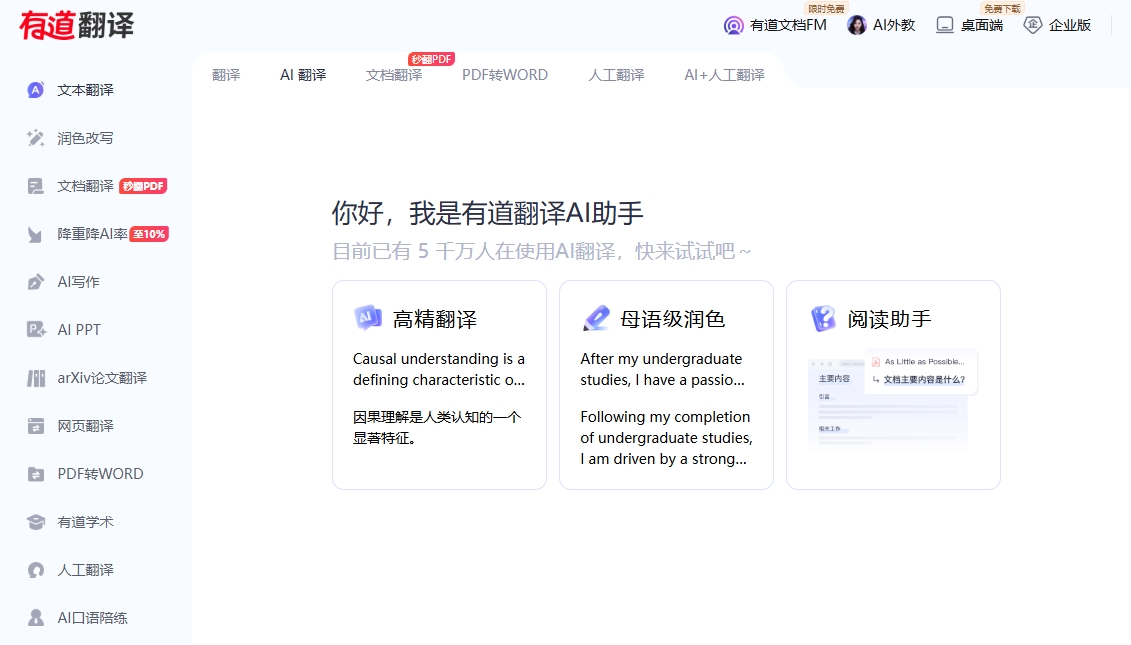Viewport: 1131px width, 645px height.
Task: Click the 桌面端 desktop download icon
Action: coord(945,25)
